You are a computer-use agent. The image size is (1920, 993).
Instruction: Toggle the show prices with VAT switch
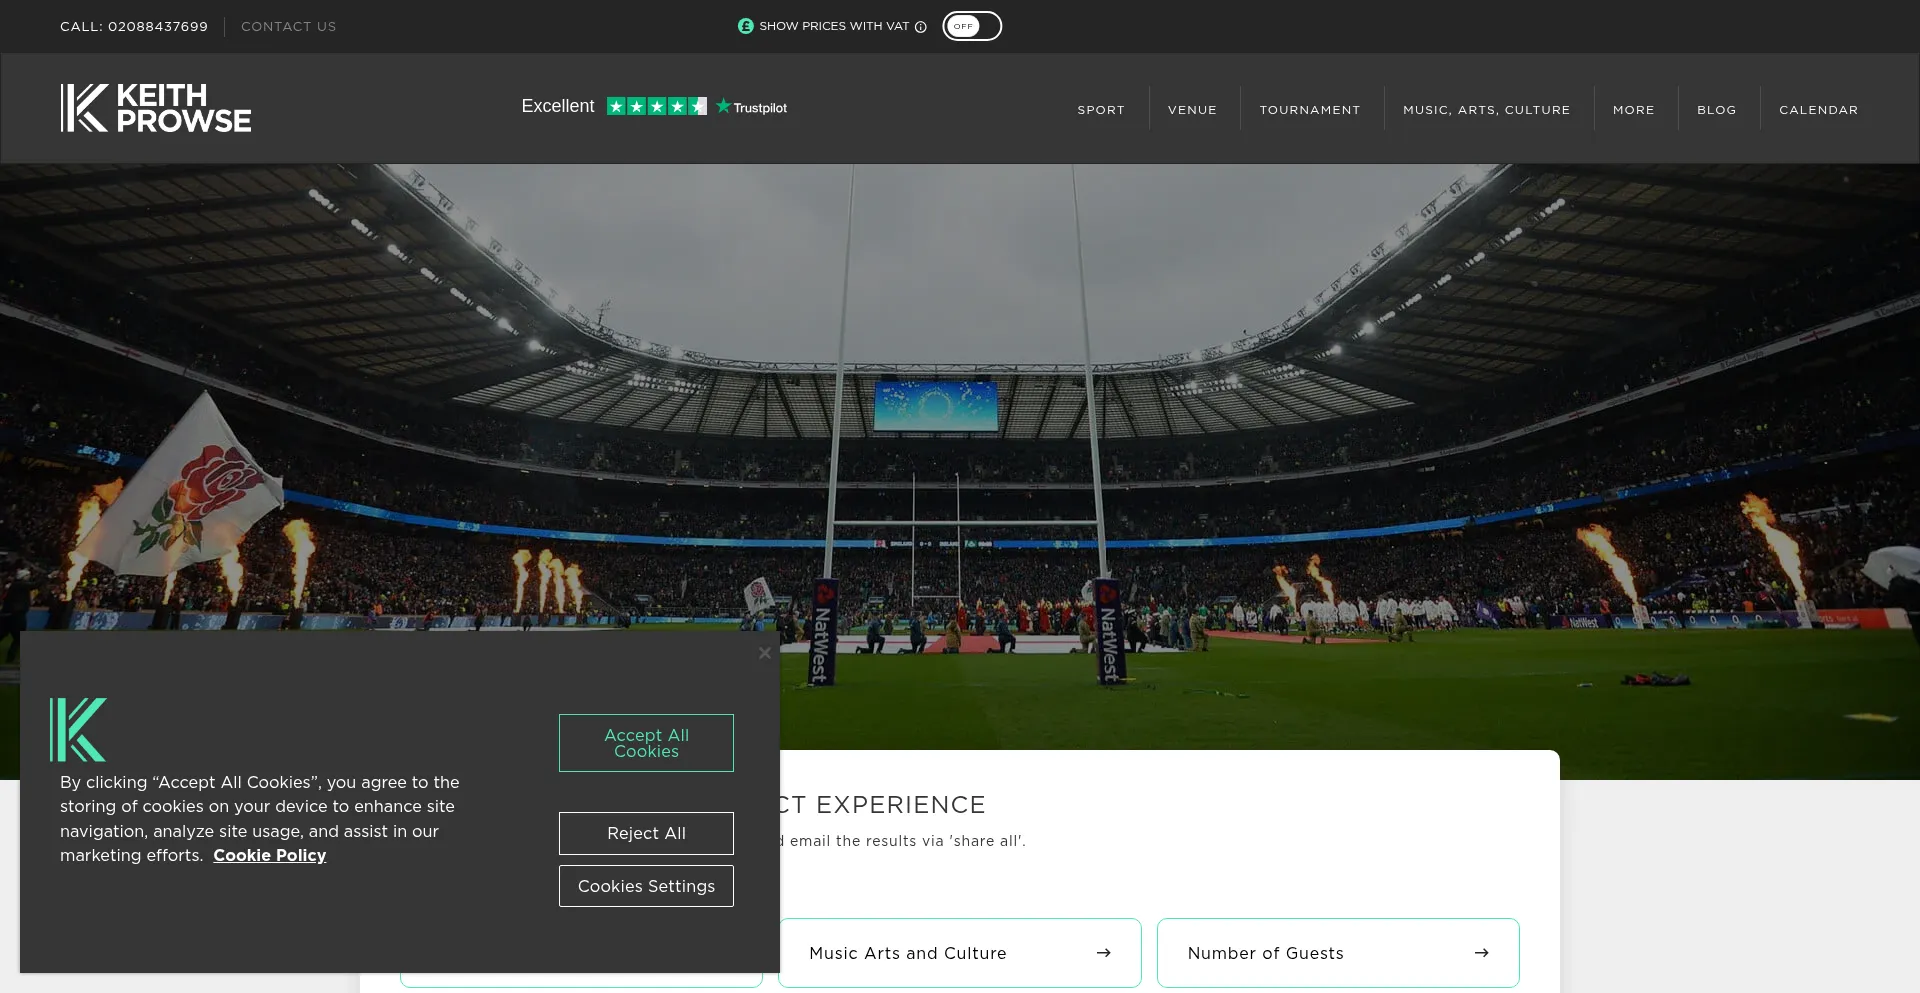pyautogui.click(x=971, y=26)
